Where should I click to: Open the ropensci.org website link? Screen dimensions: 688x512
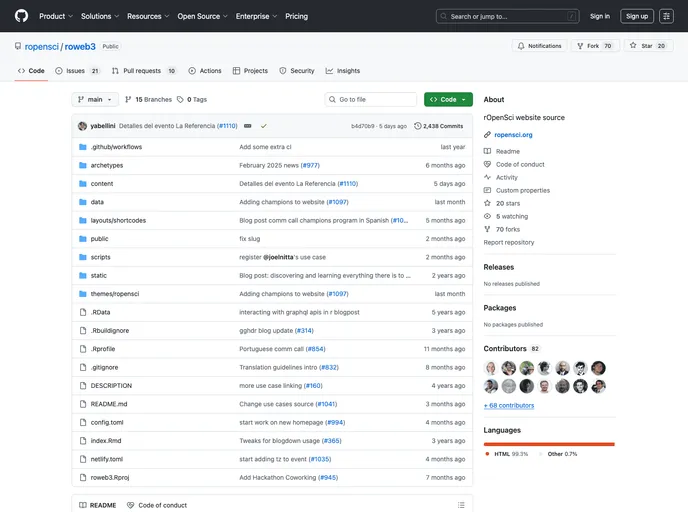coord(513,135)
